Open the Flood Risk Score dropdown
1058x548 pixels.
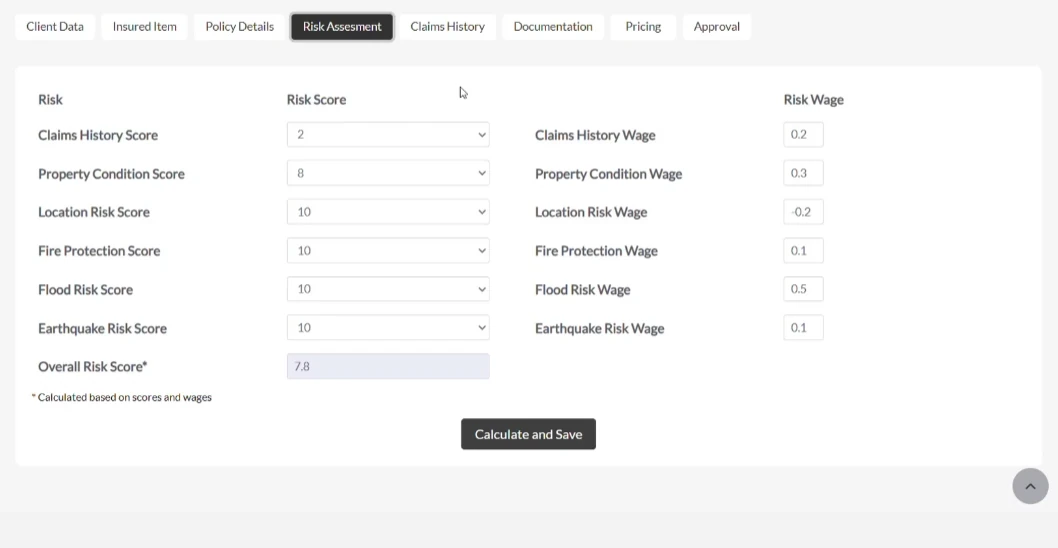coord(388,289)
